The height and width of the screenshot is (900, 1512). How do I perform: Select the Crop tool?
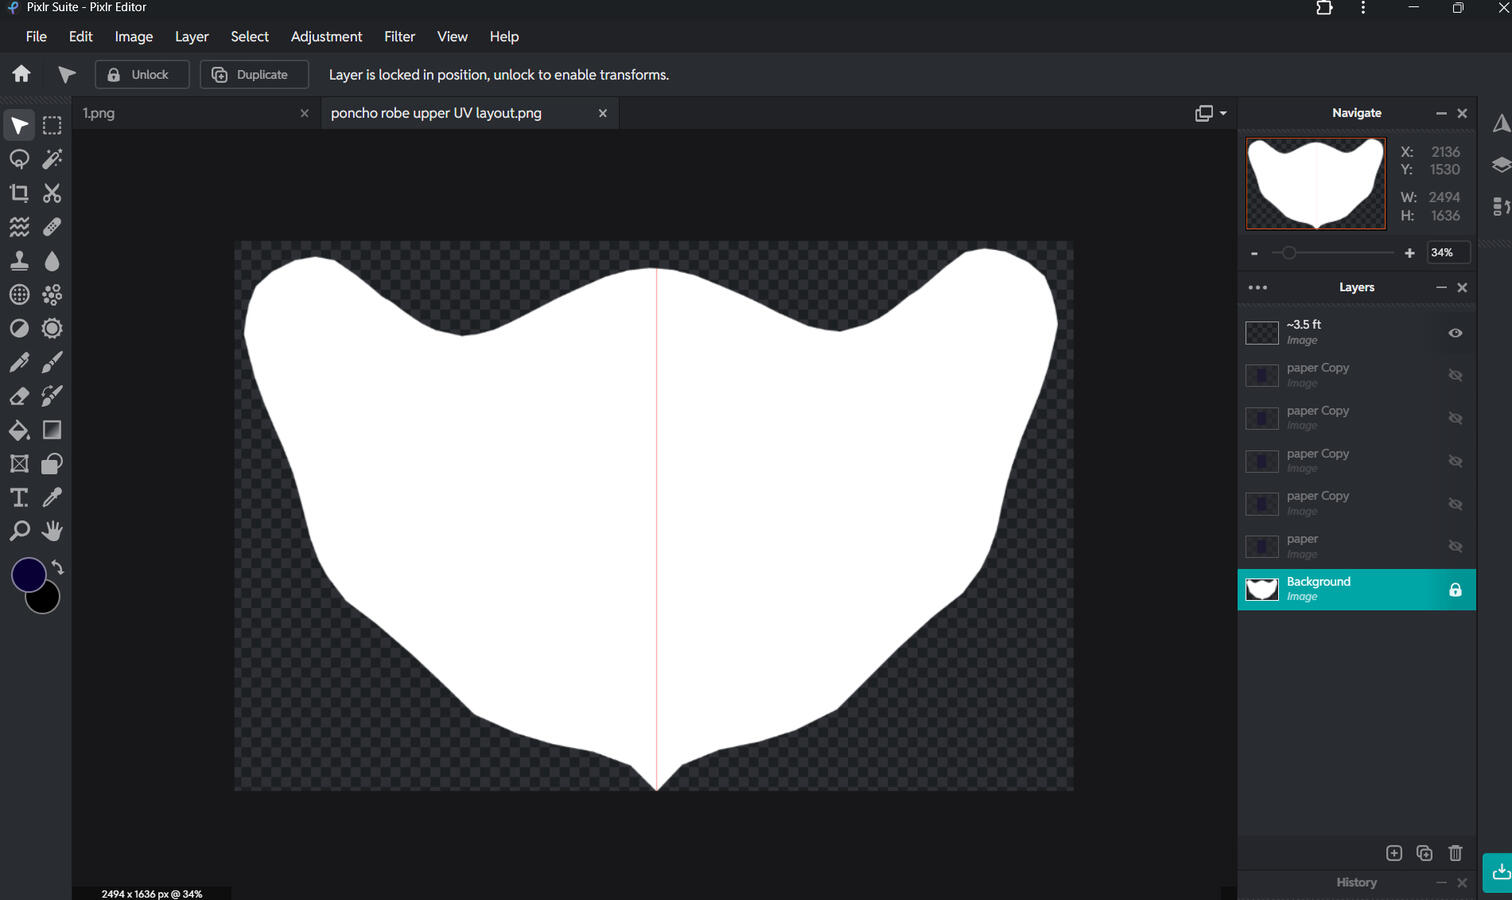point(19,193)
